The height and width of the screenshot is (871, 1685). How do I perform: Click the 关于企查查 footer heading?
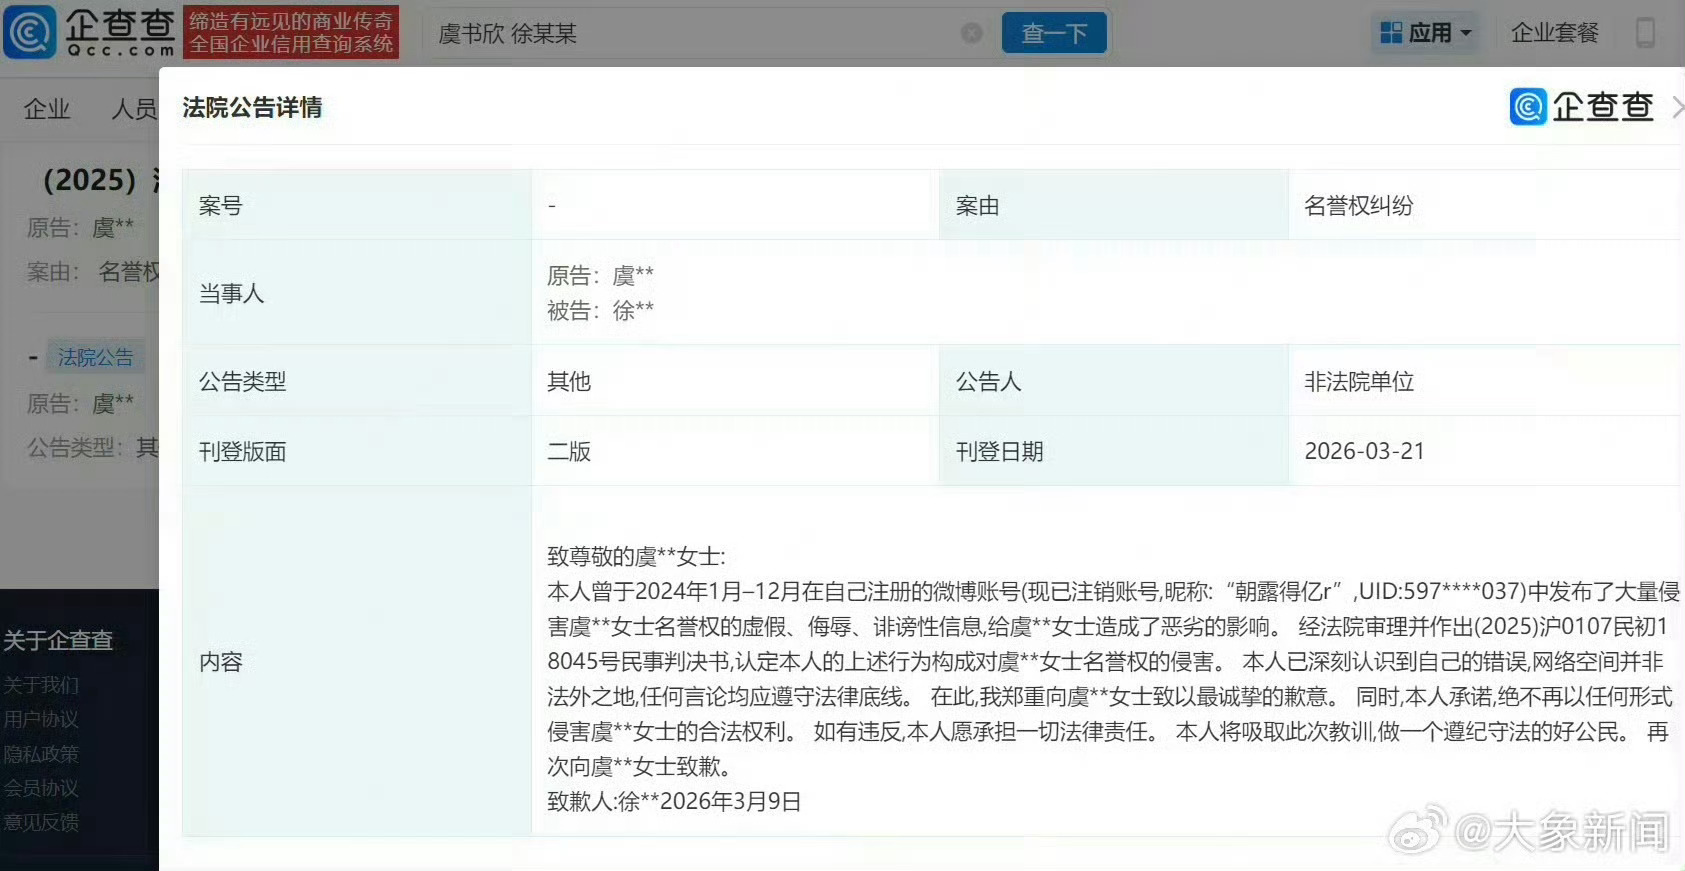point(58,641)
